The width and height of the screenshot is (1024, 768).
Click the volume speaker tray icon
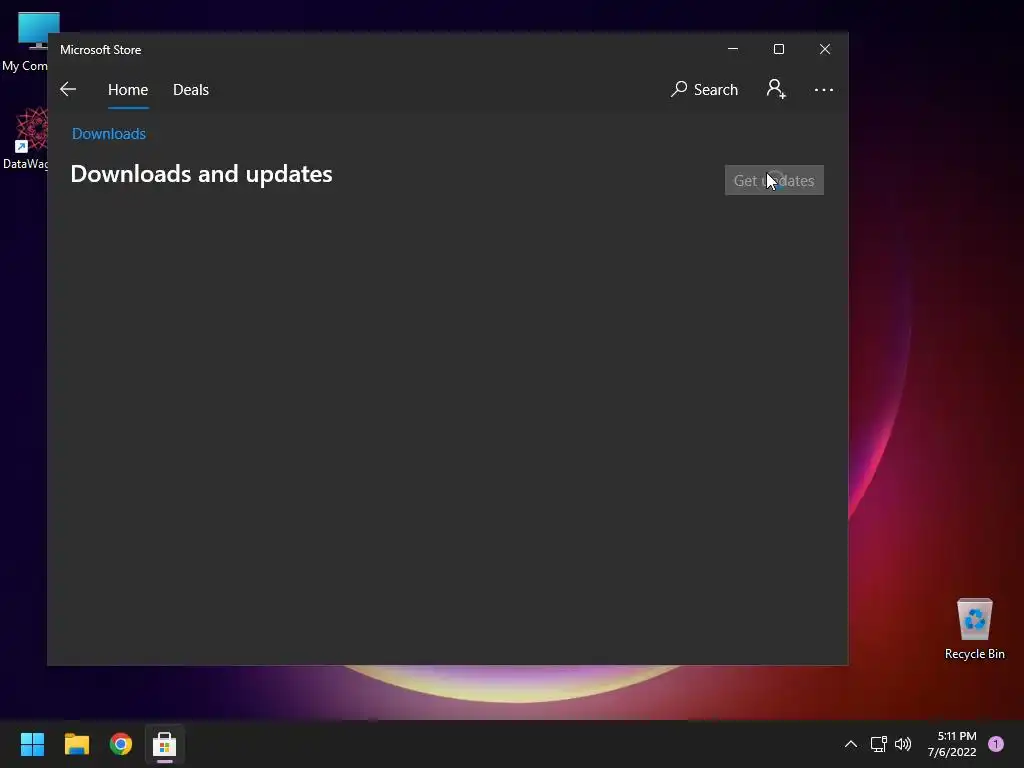(903, 744)
